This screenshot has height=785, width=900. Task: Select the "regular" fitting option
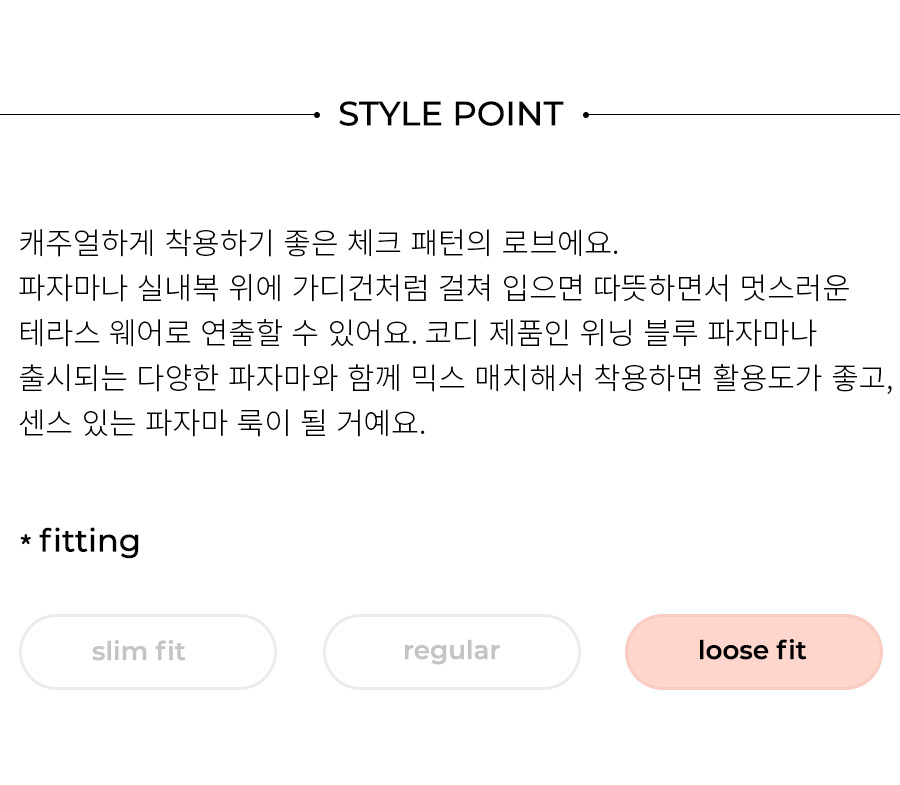452,651
